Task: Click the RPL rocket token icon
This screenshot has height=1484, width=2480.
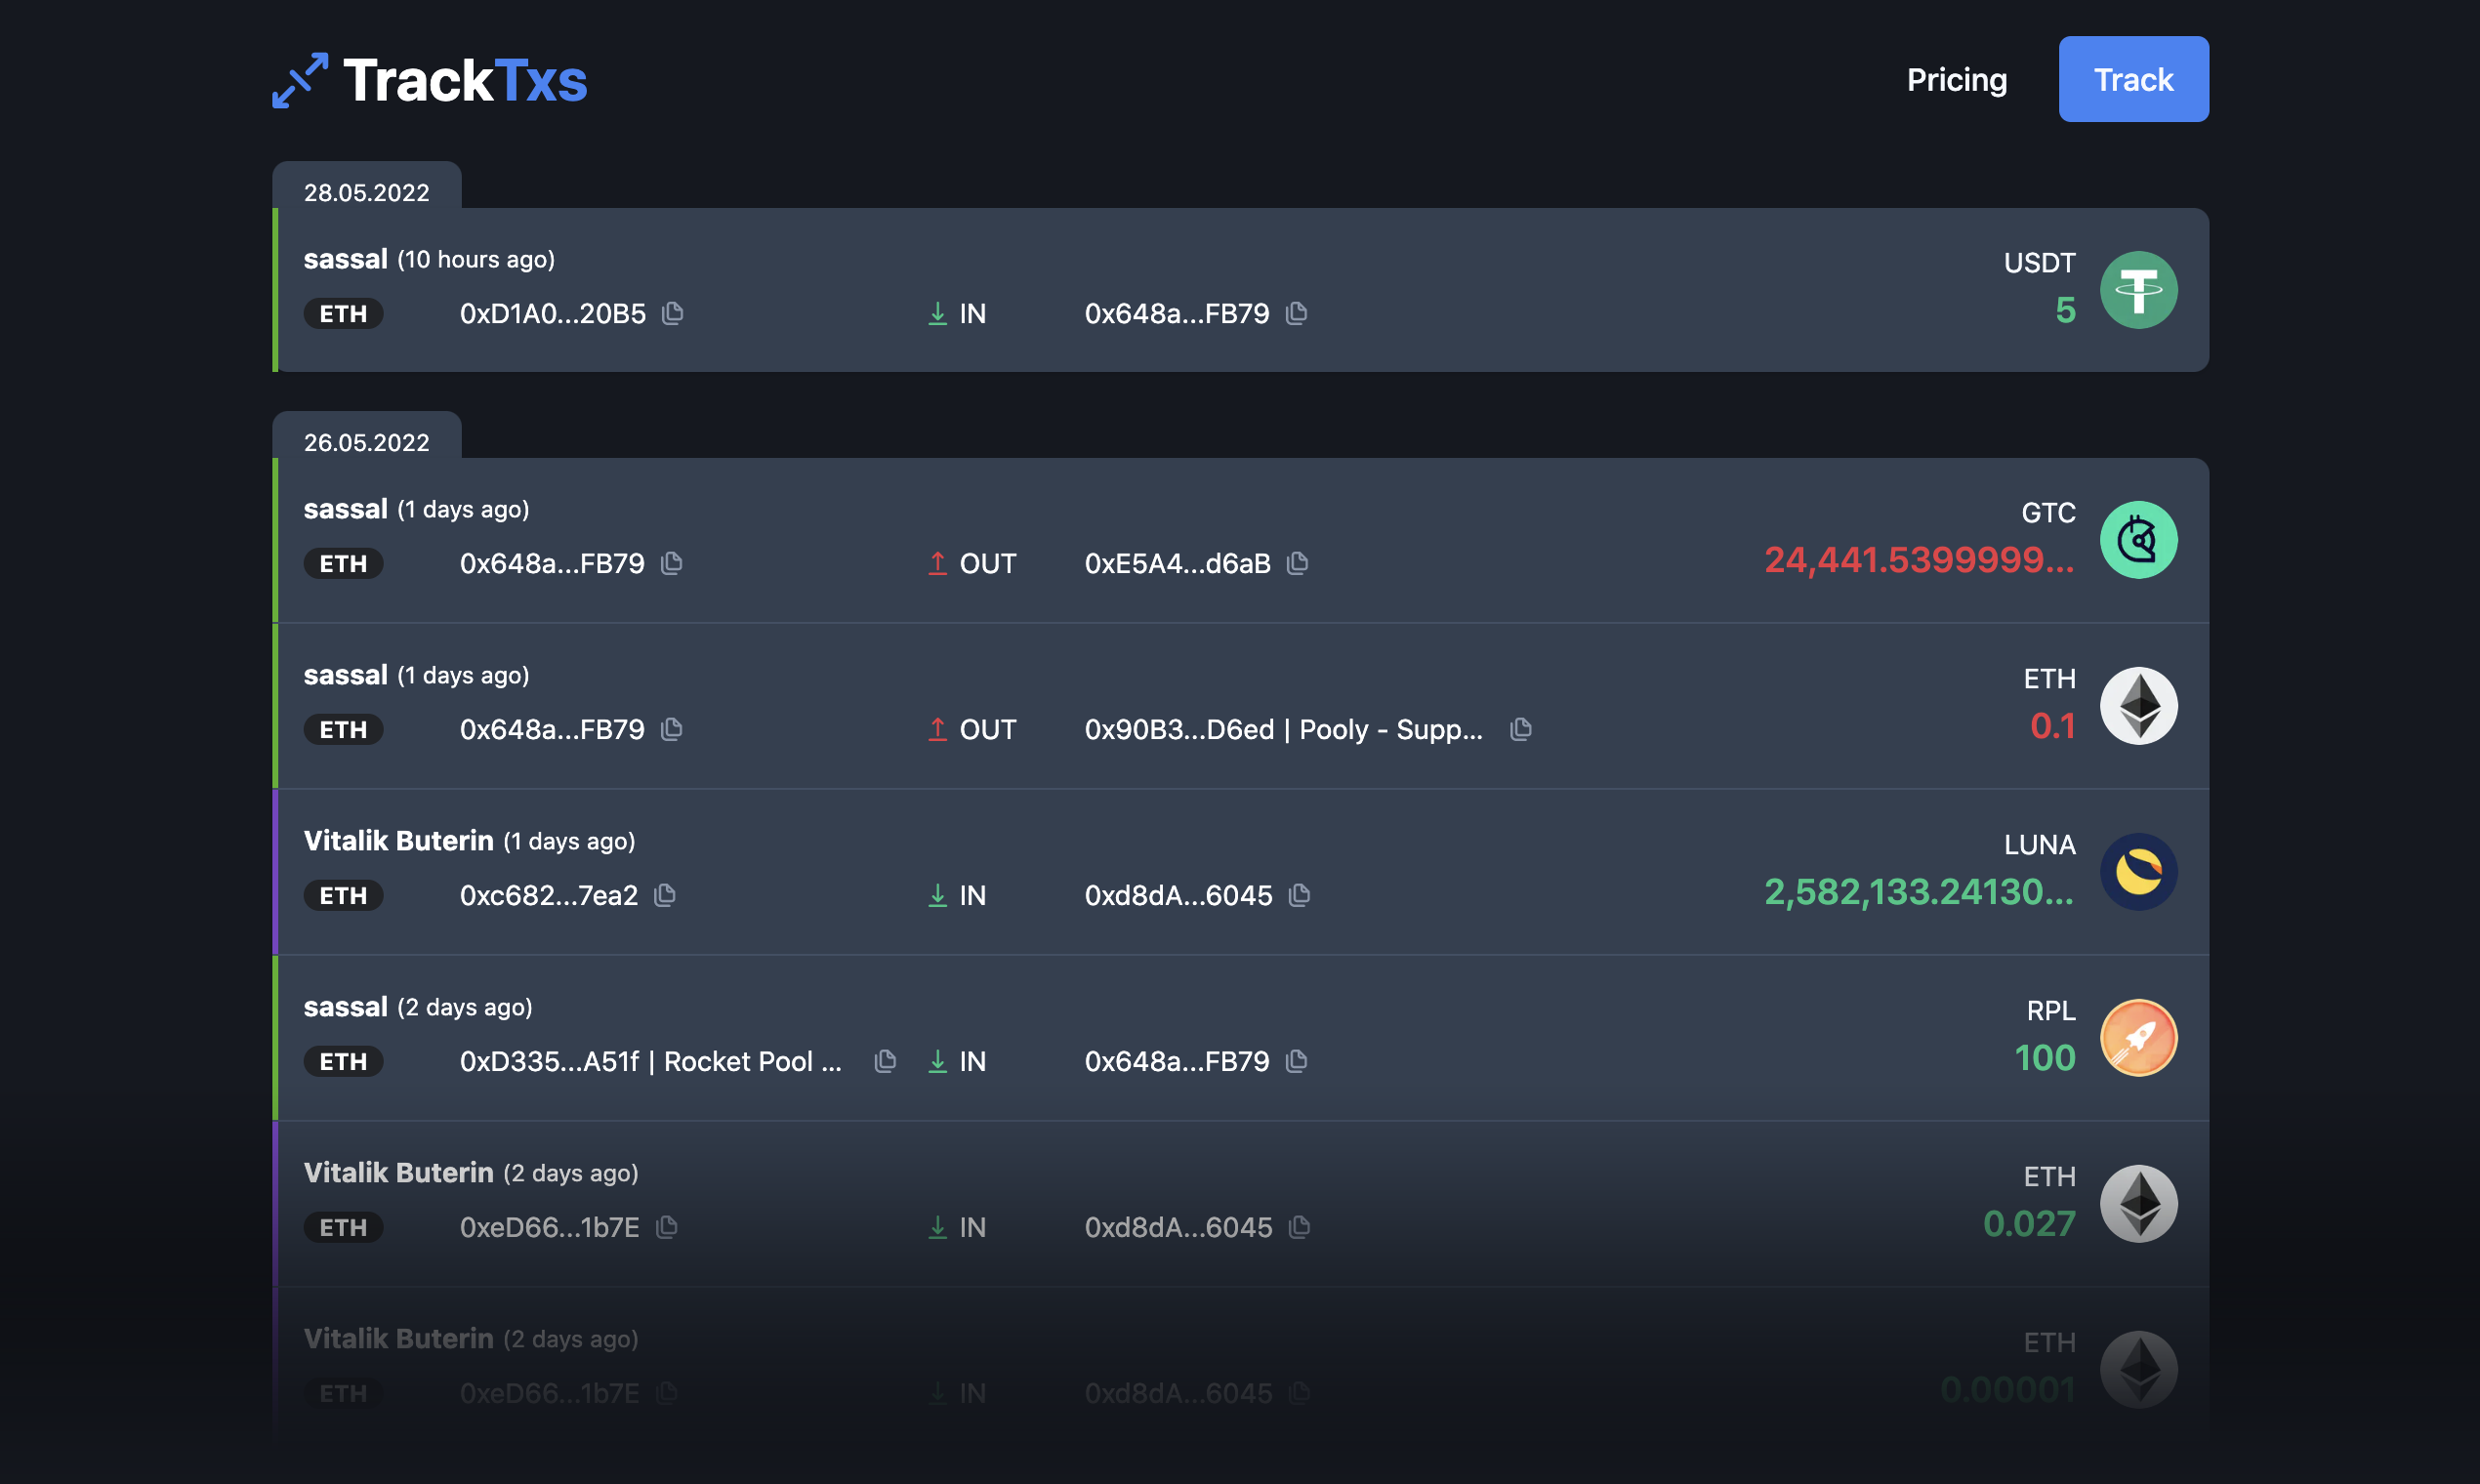Action: tap(2138, 1038)
